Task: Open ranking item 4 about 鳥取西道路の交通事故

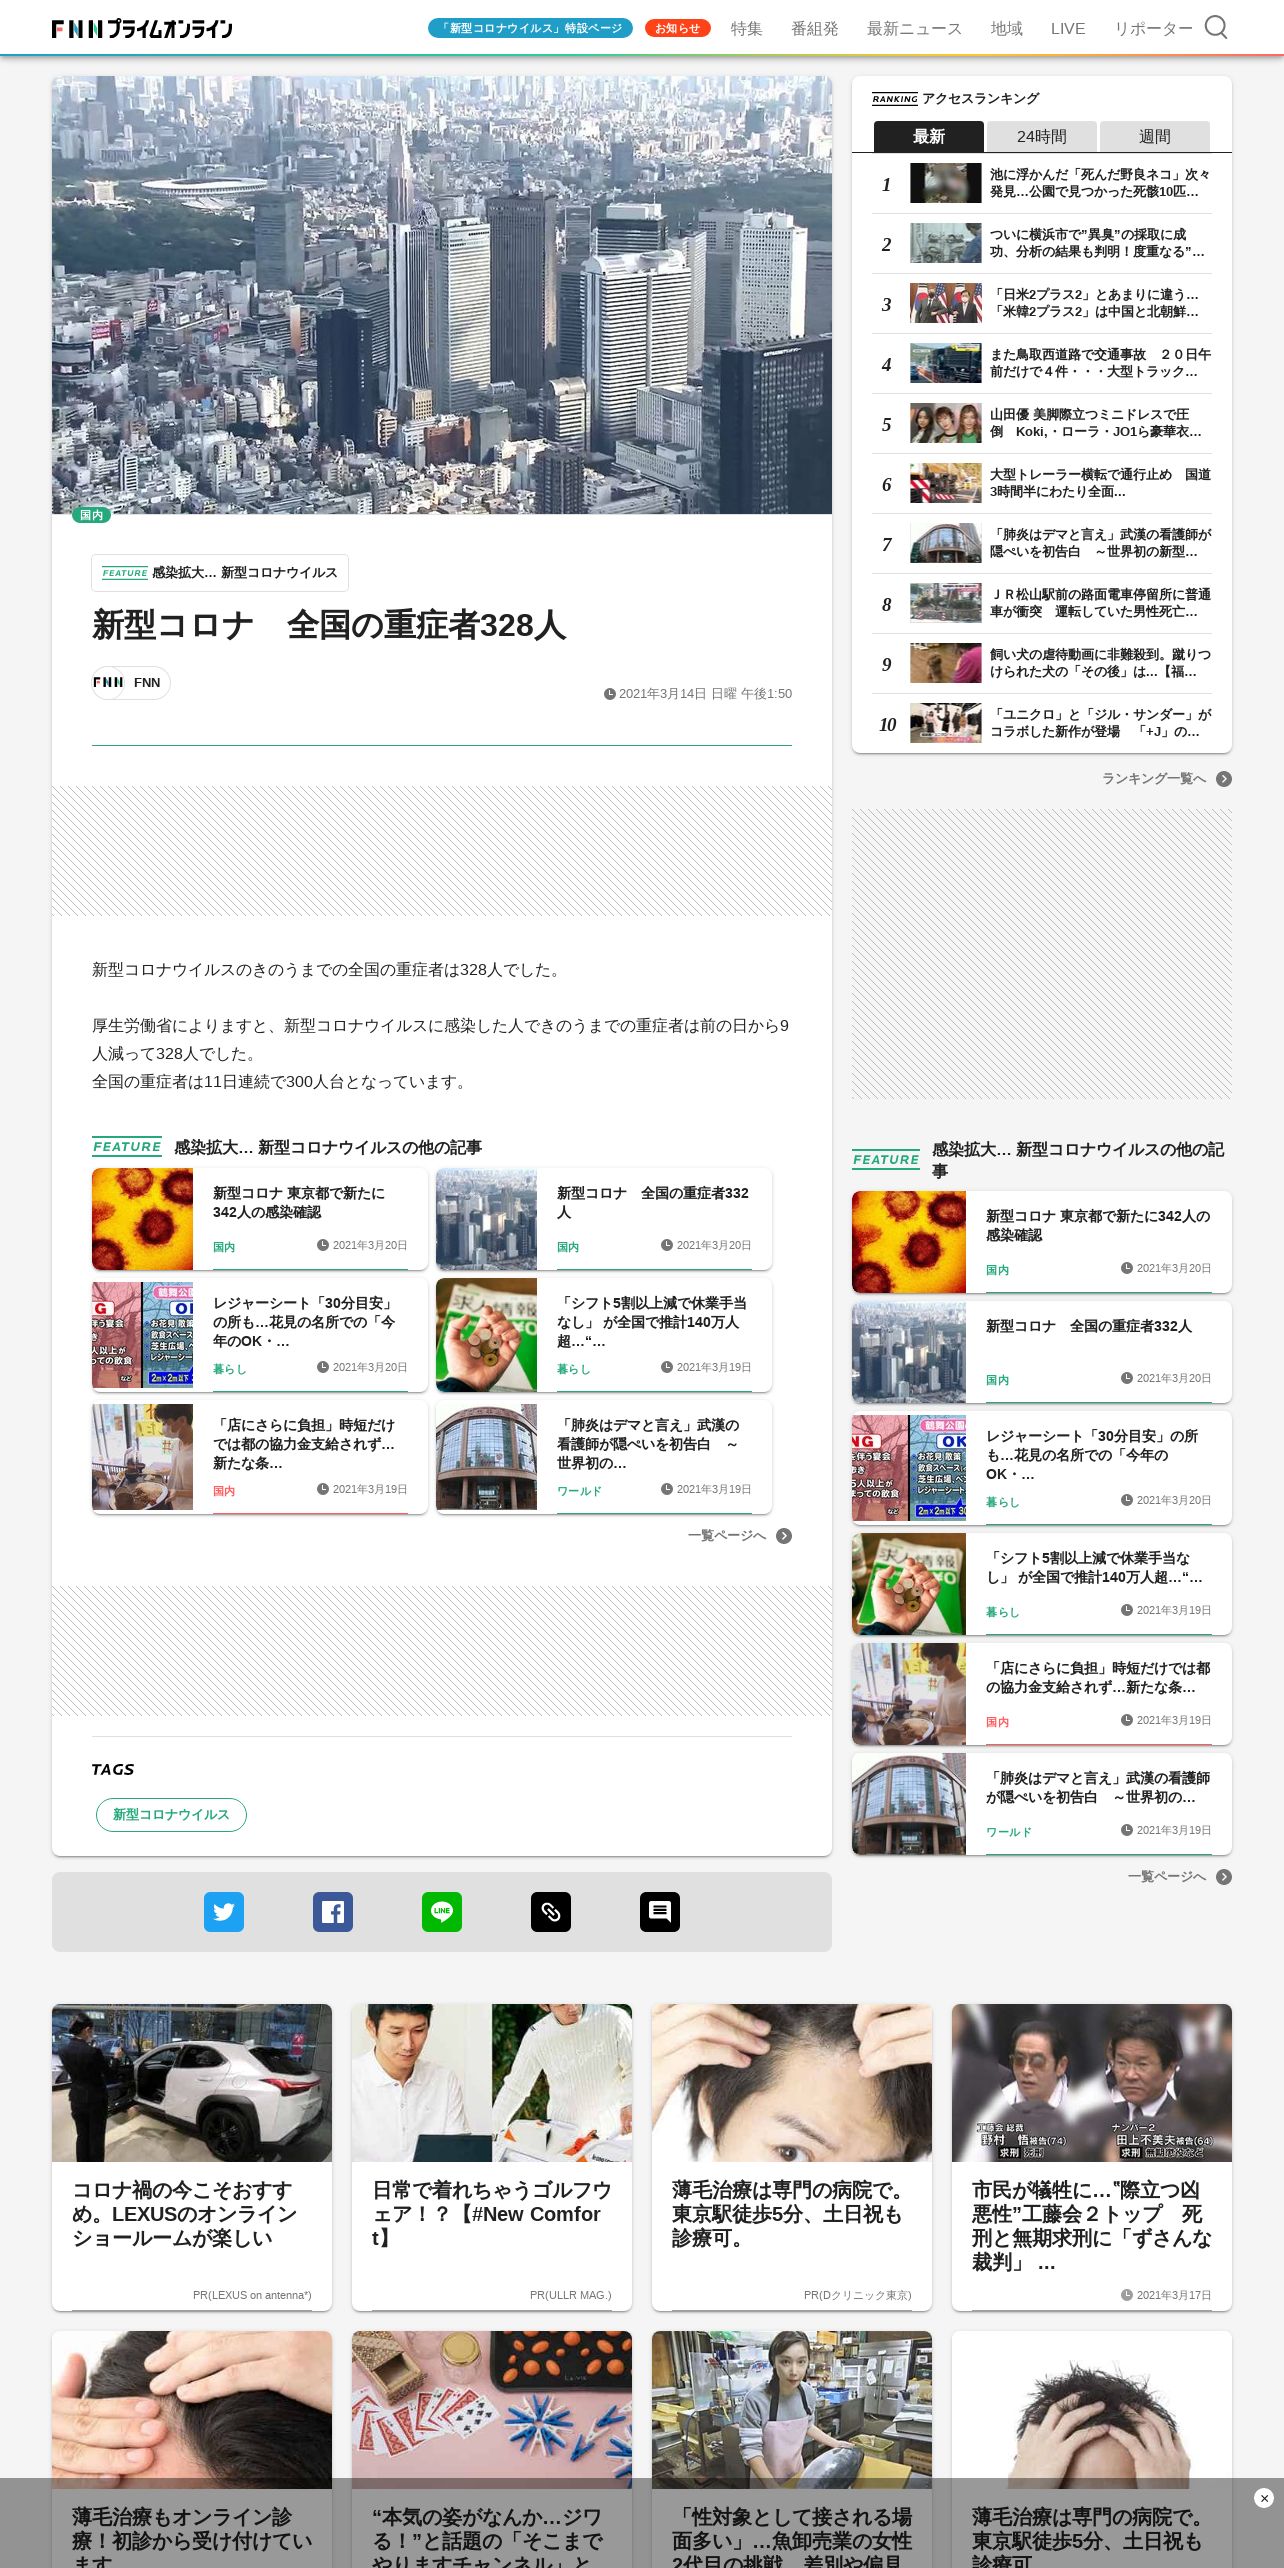Action: tap(1042, 364)
